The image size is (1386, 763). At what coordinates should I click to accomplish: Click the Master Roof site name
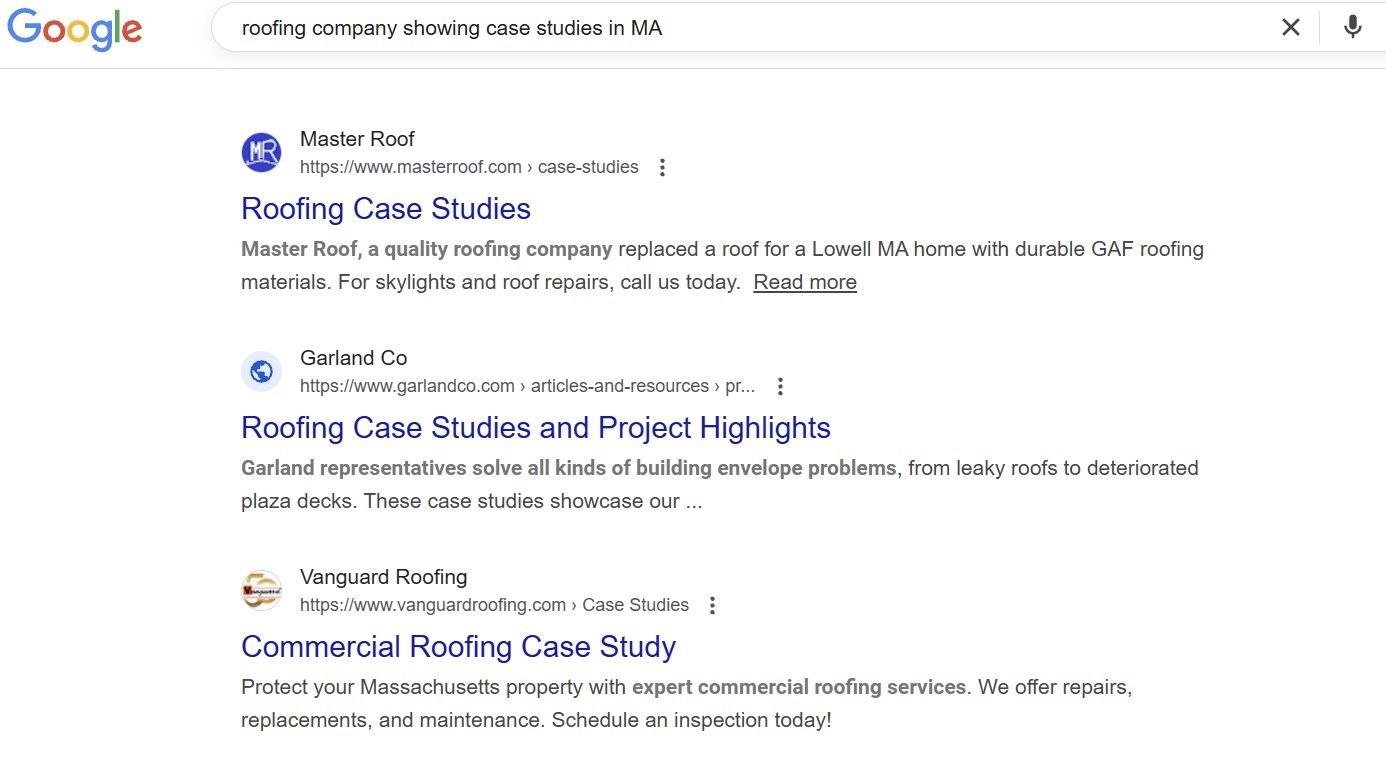click(357, 139)
